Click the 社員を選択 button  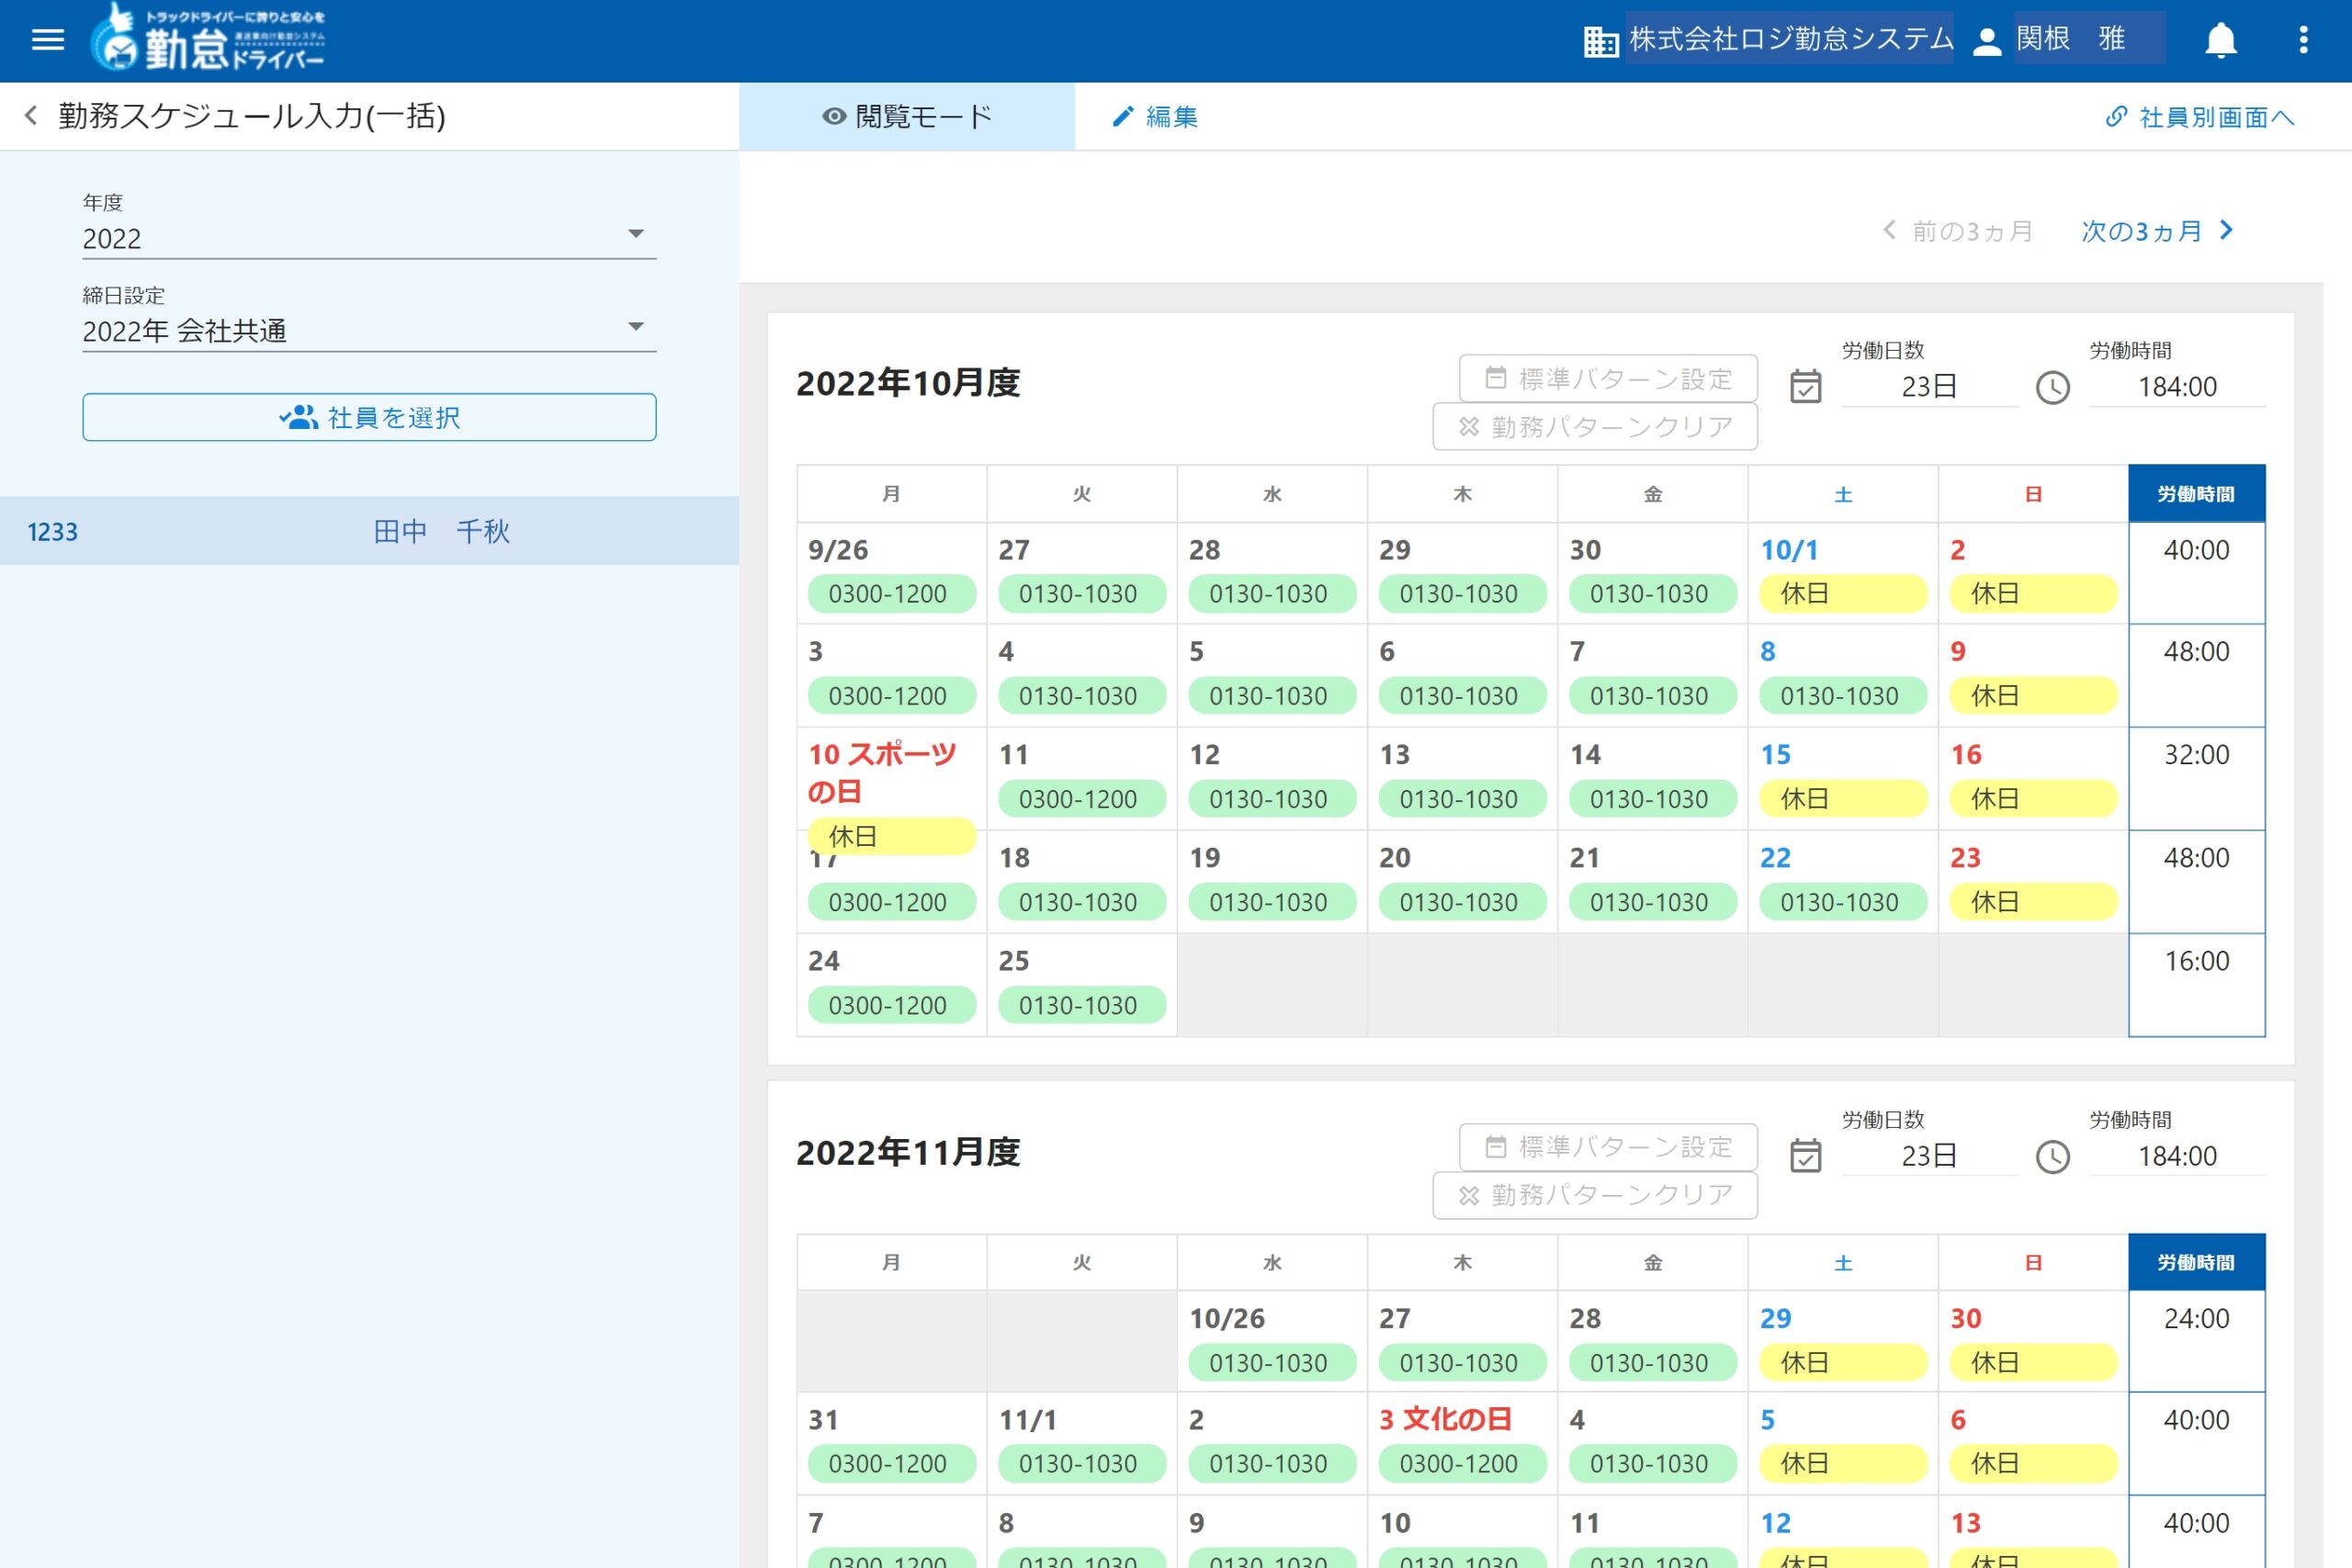click(369, 417)
